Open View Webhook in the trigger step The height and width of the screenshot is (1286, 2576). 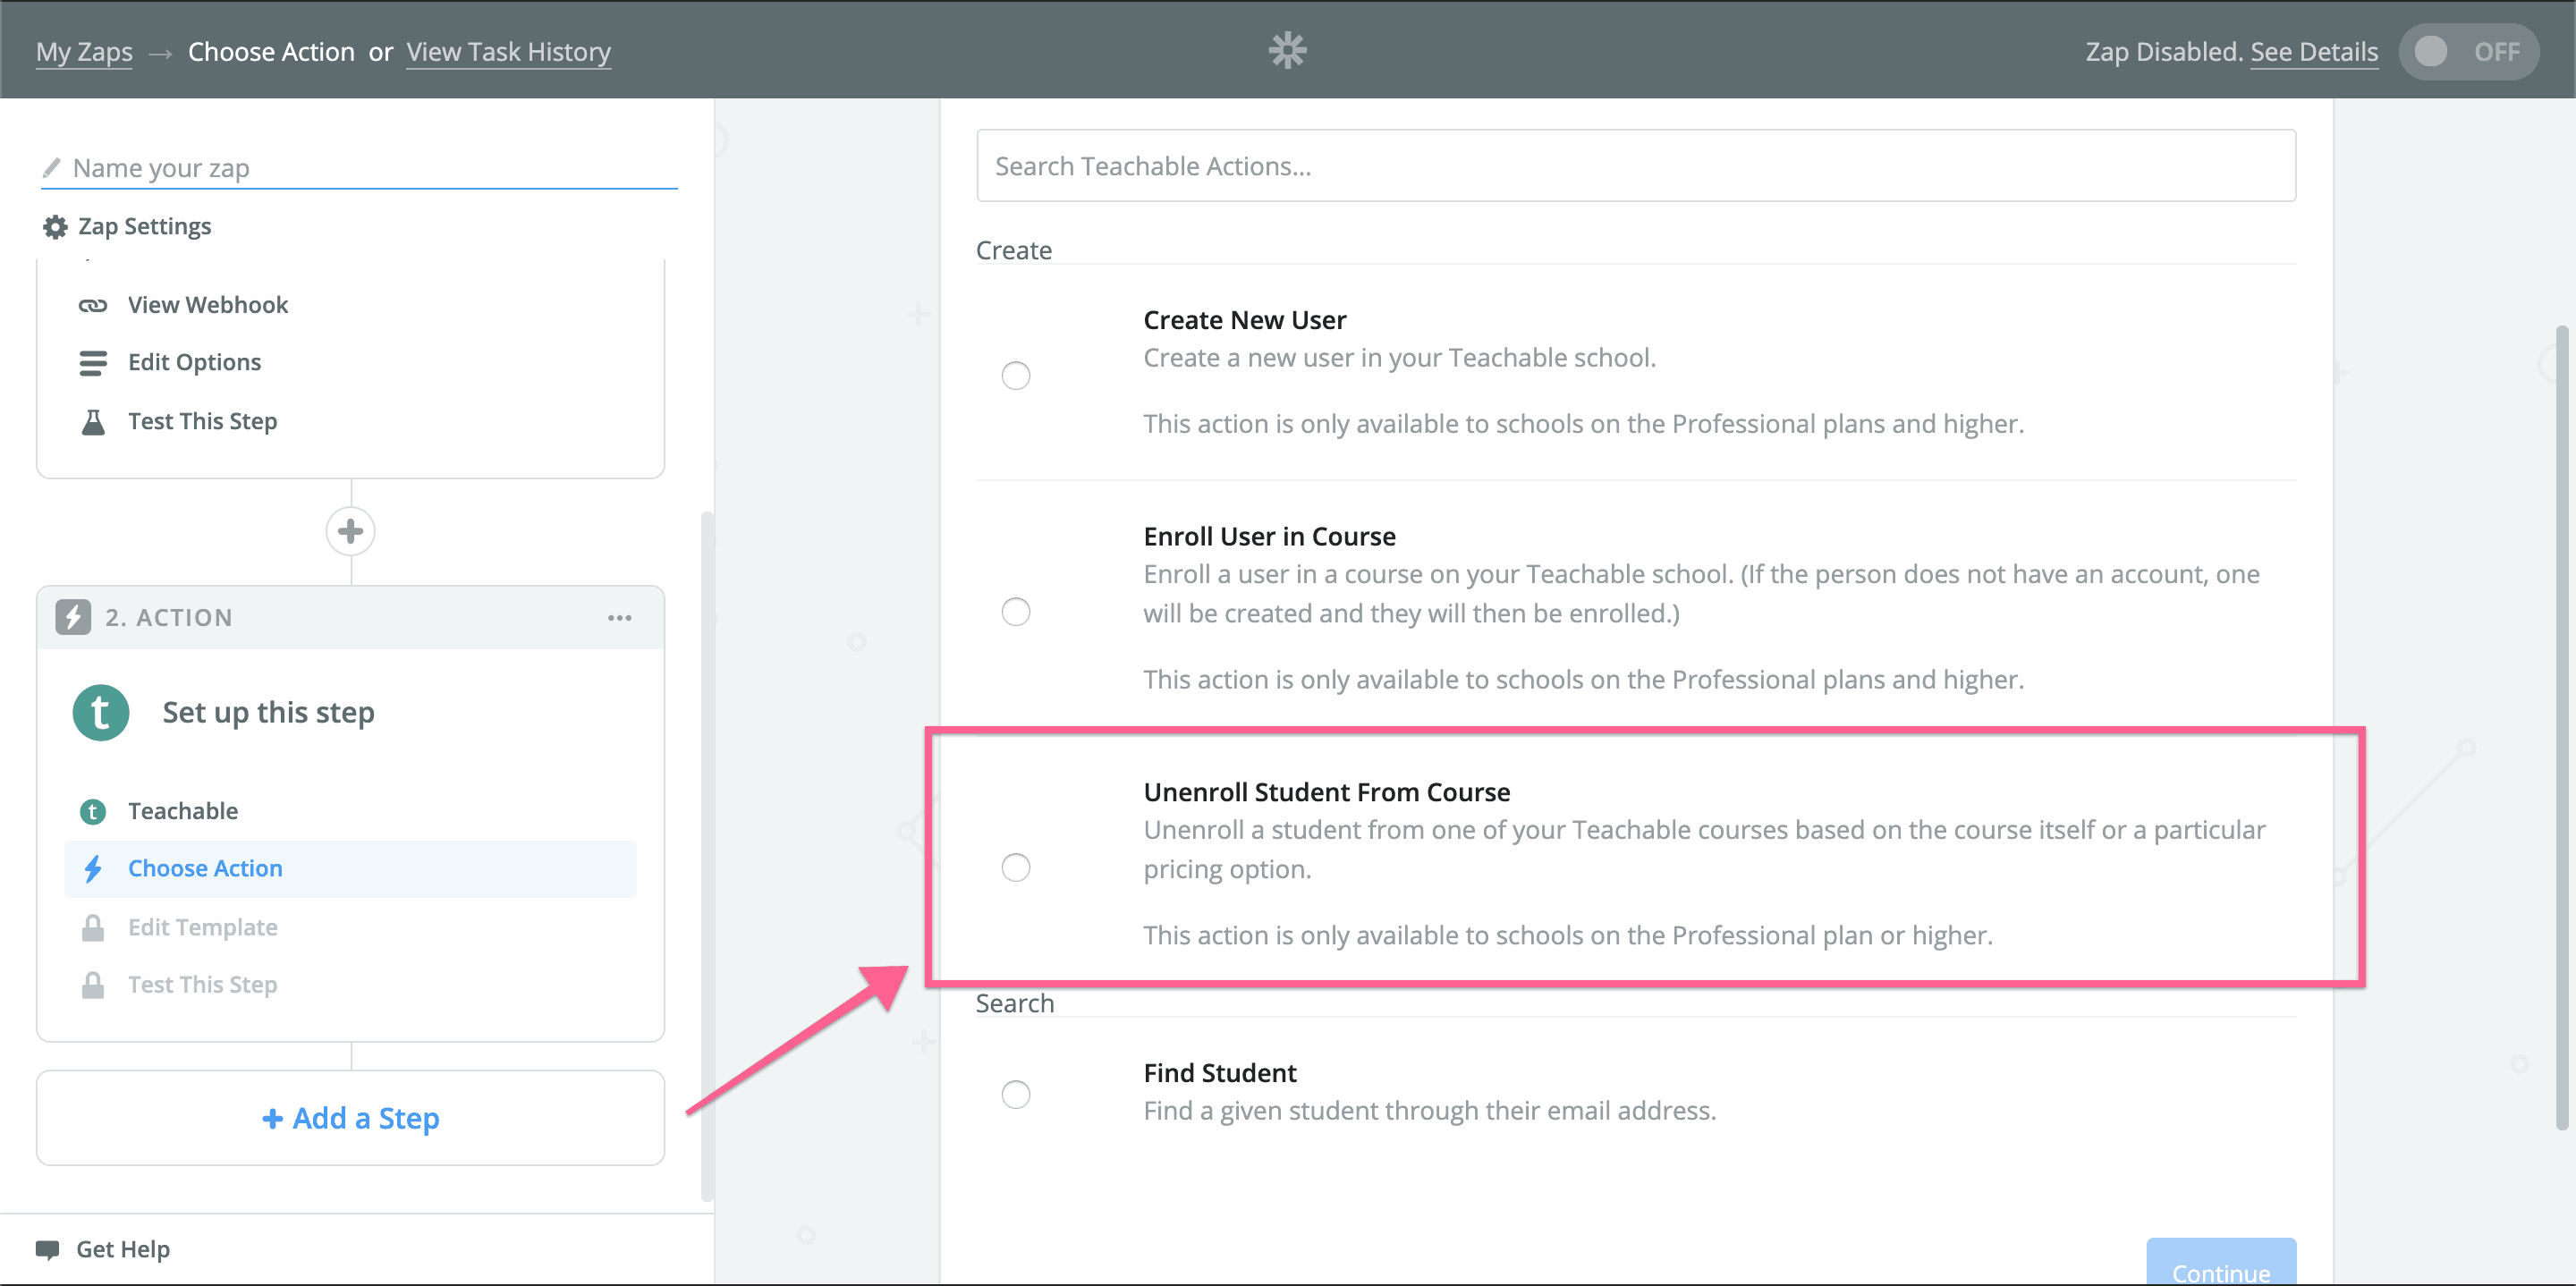tap(350, 305)
